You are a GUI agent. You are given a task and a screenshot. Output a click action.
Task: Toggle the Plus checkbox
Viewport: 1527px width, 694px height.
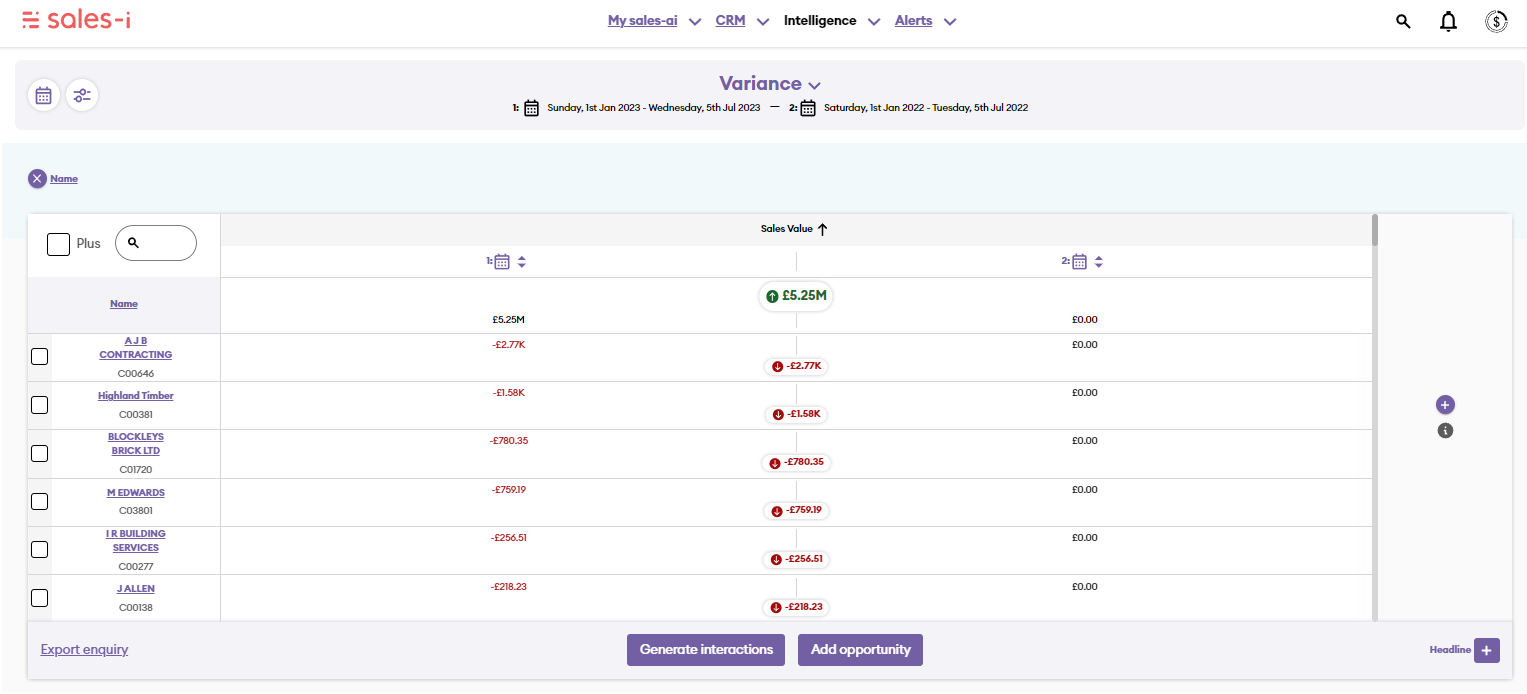click(59, 243)
